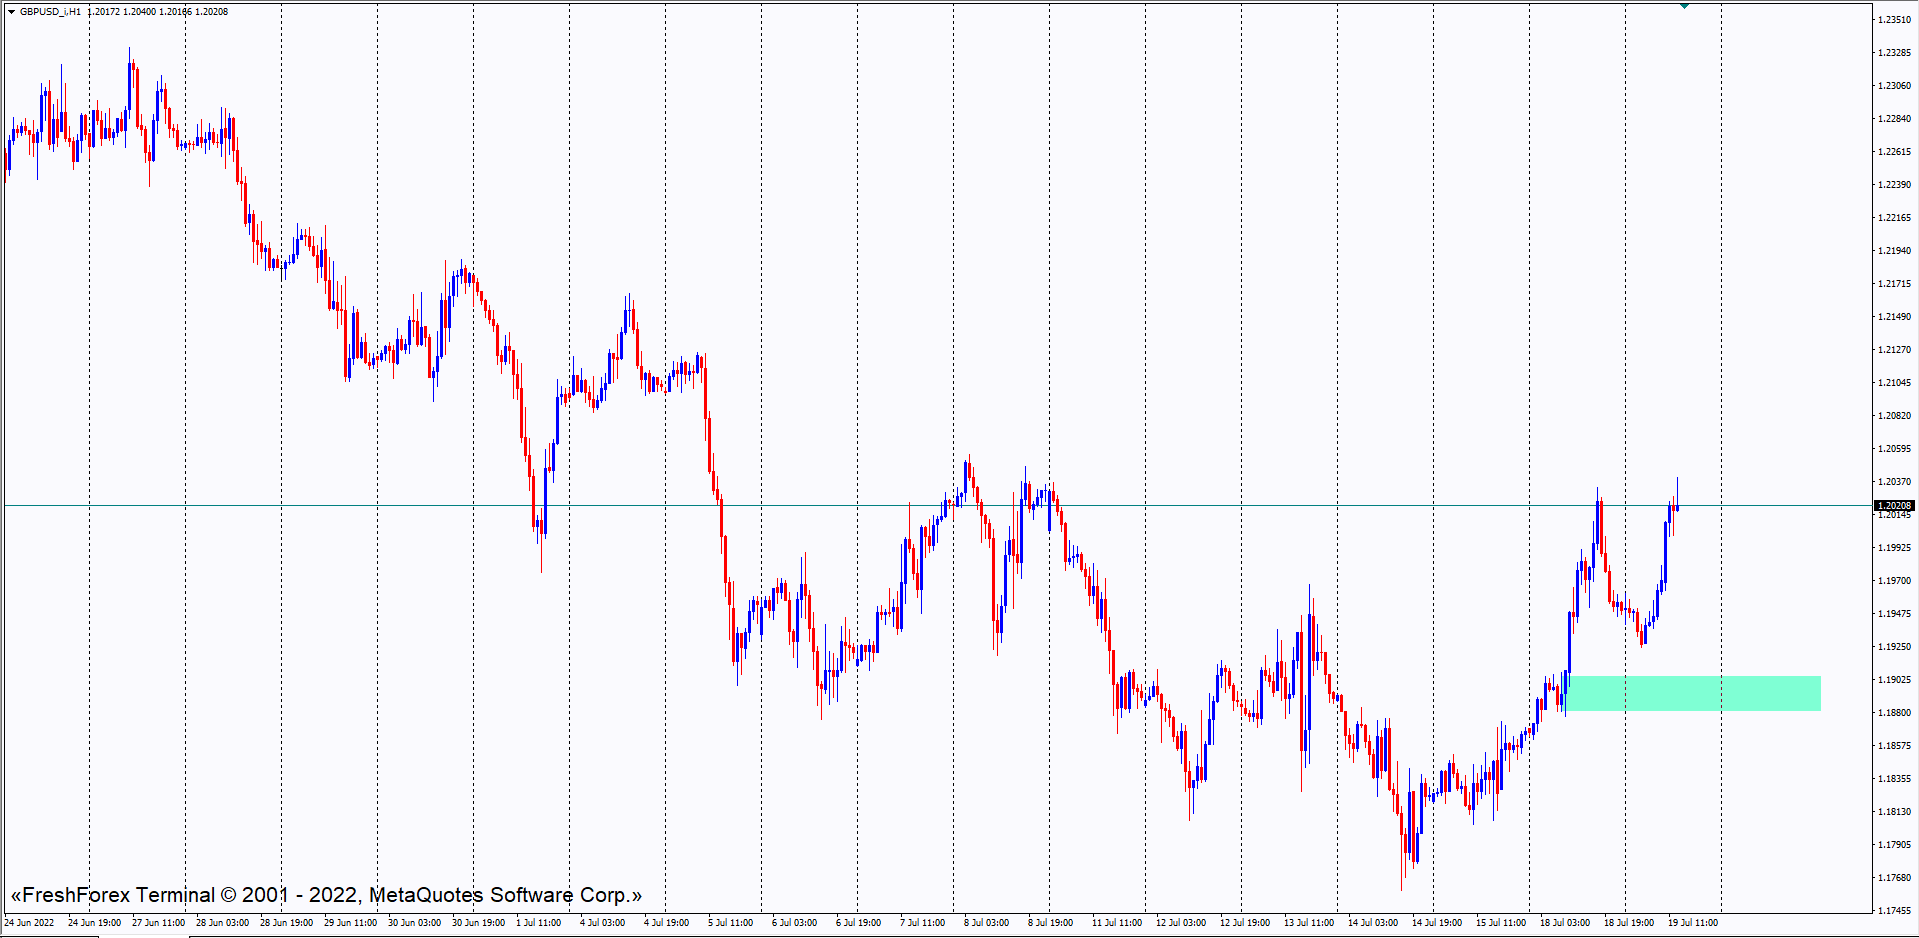Click the 14 Jul 19:00 time label

[x=1436, y=923]
